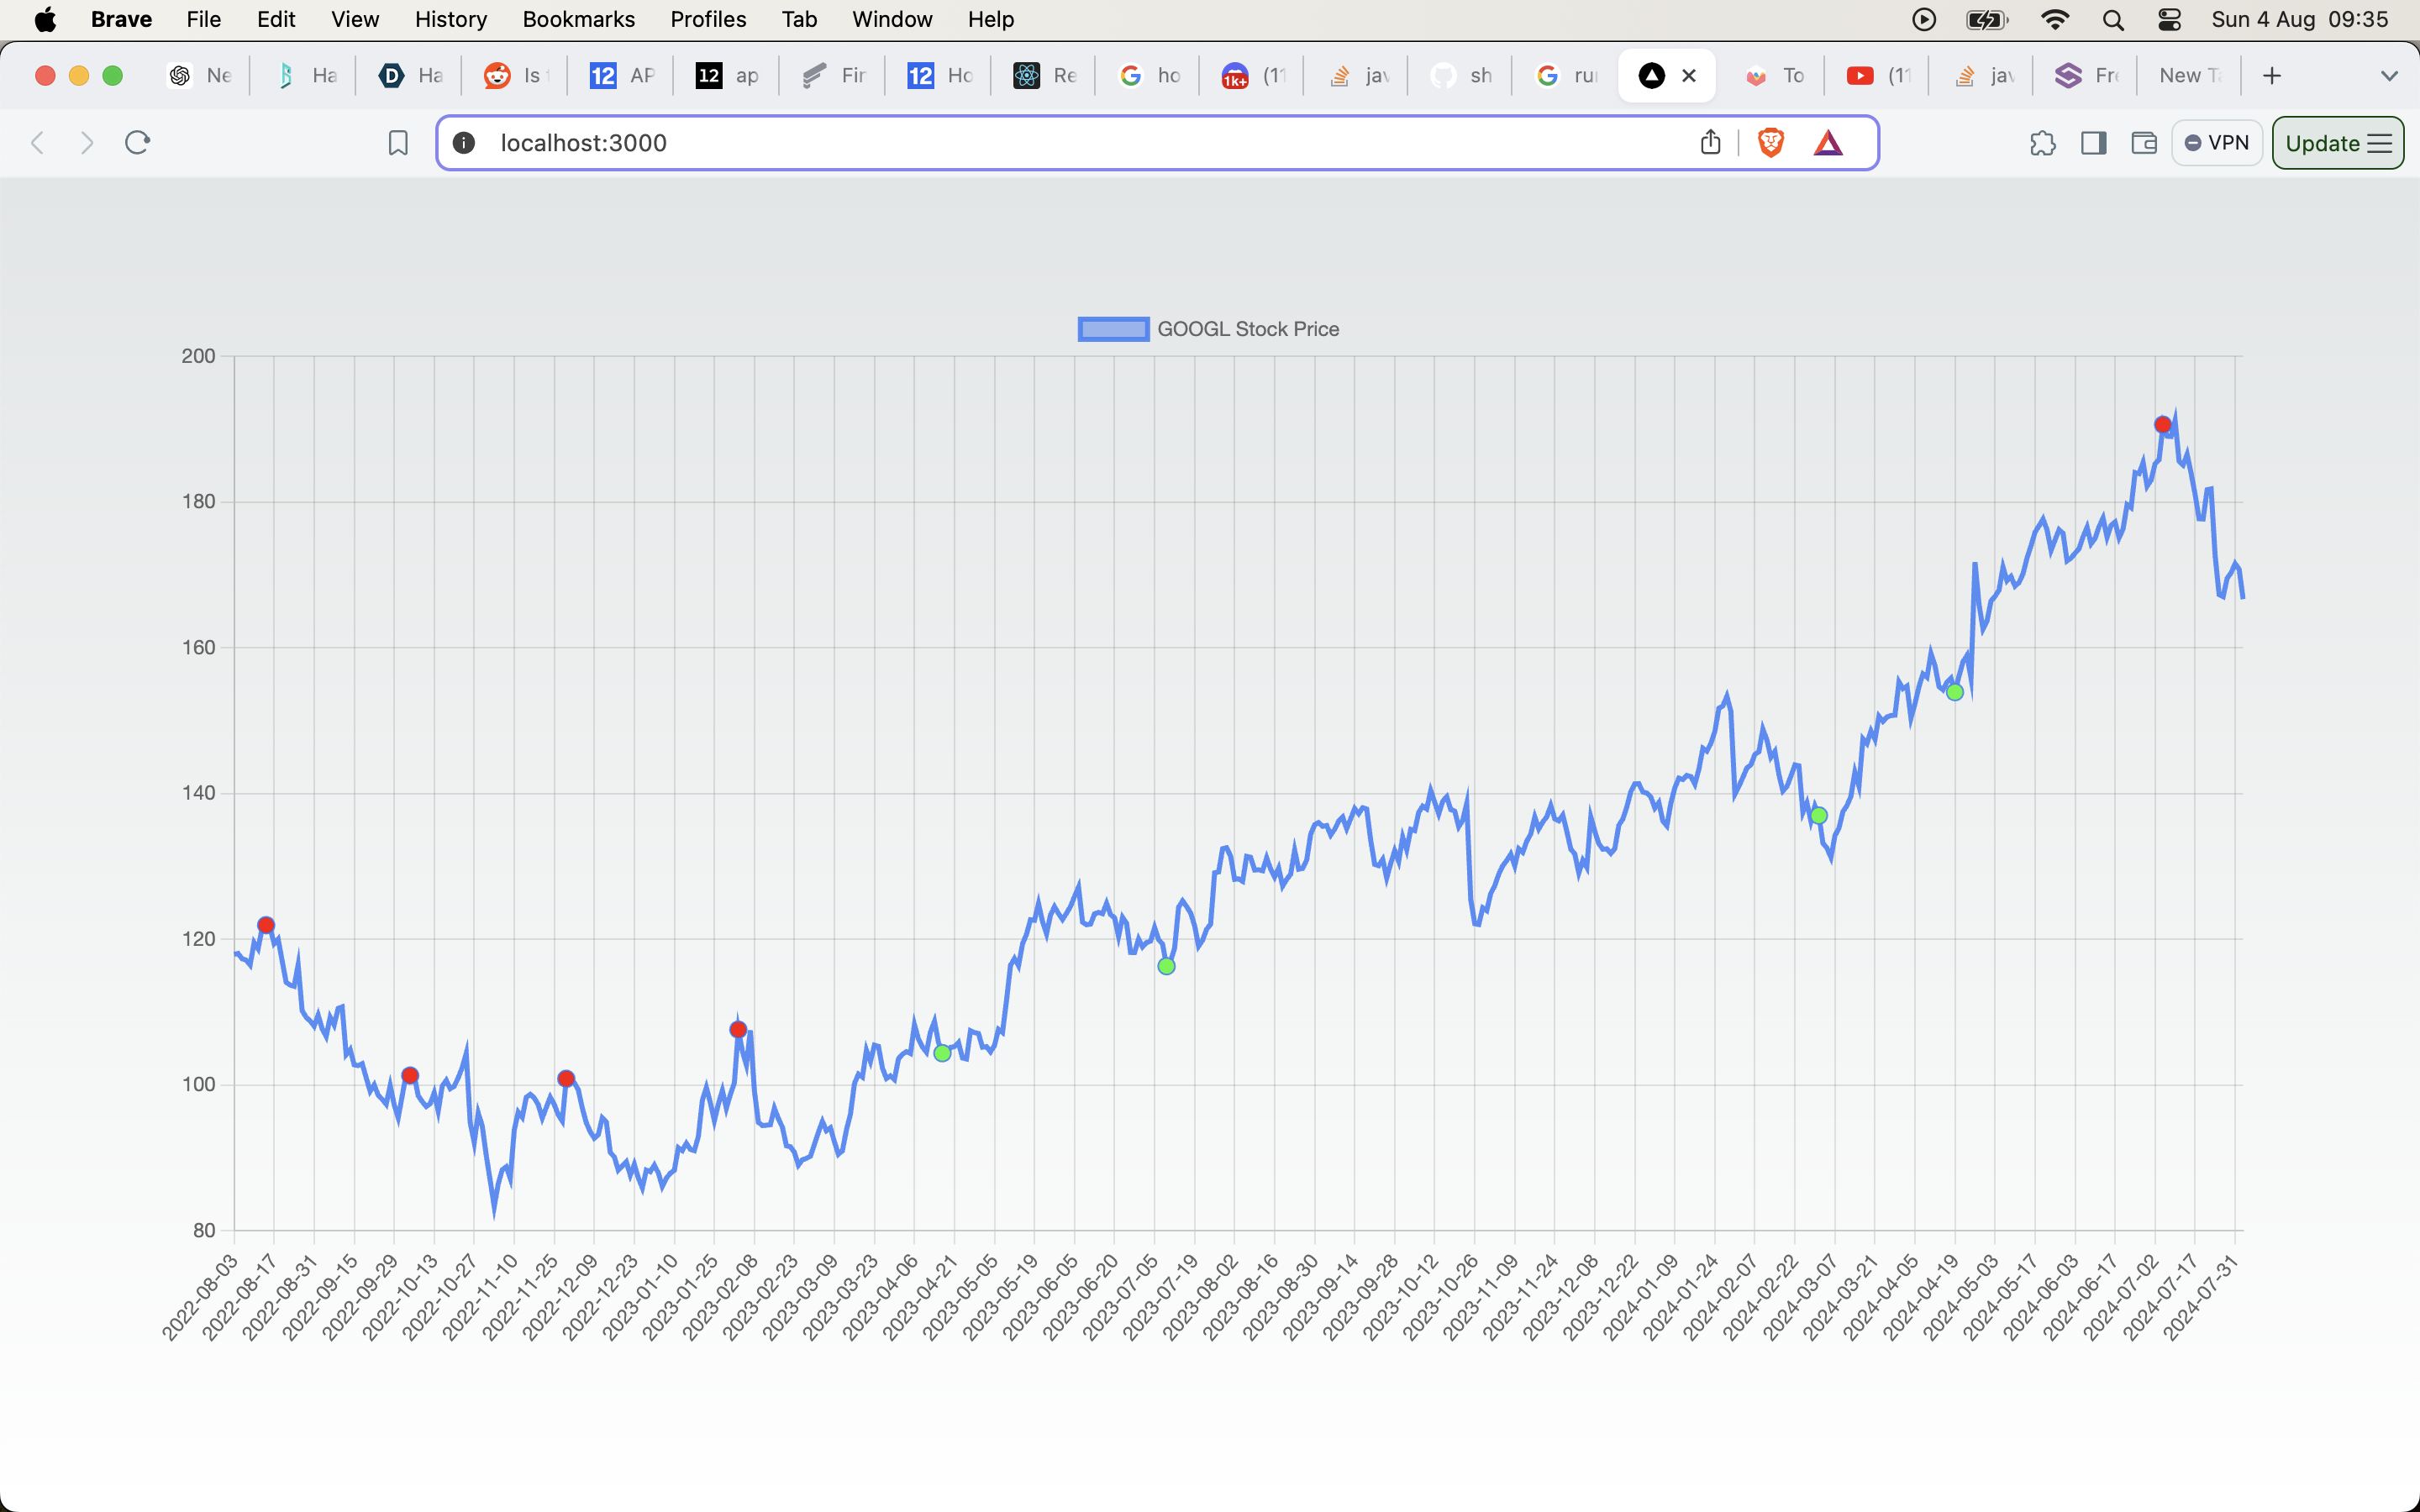
Task: Share the current page
Action: (x=1709, y=142)
